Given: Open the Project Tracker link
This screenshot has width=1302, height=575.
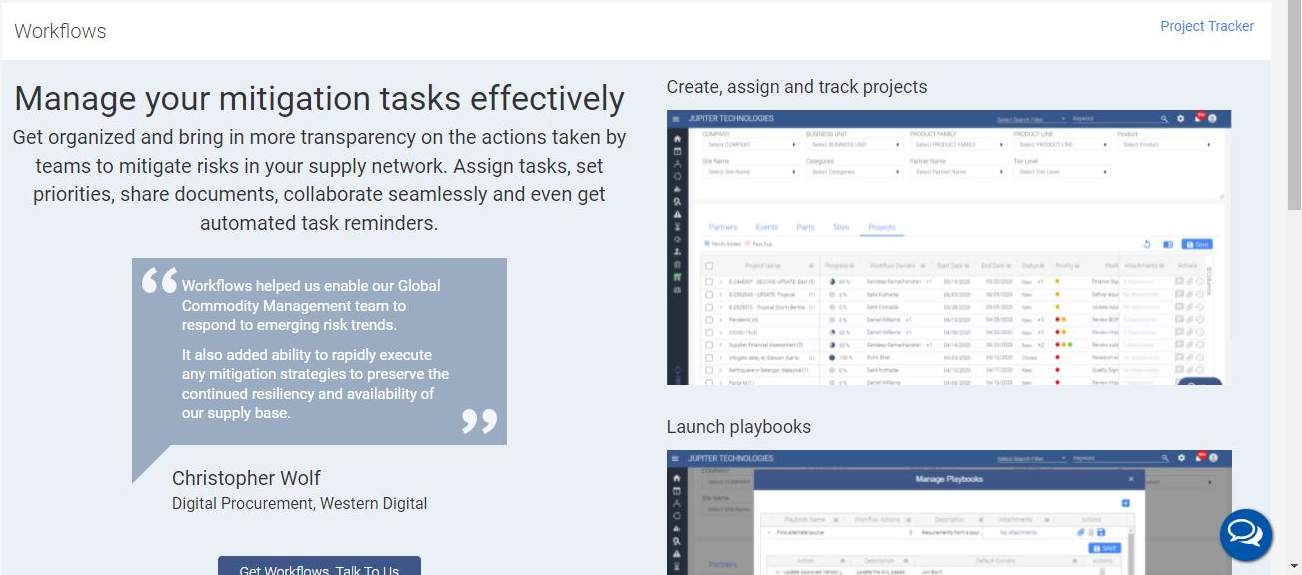Looking at the screenshot, I should coord(1206,26).
